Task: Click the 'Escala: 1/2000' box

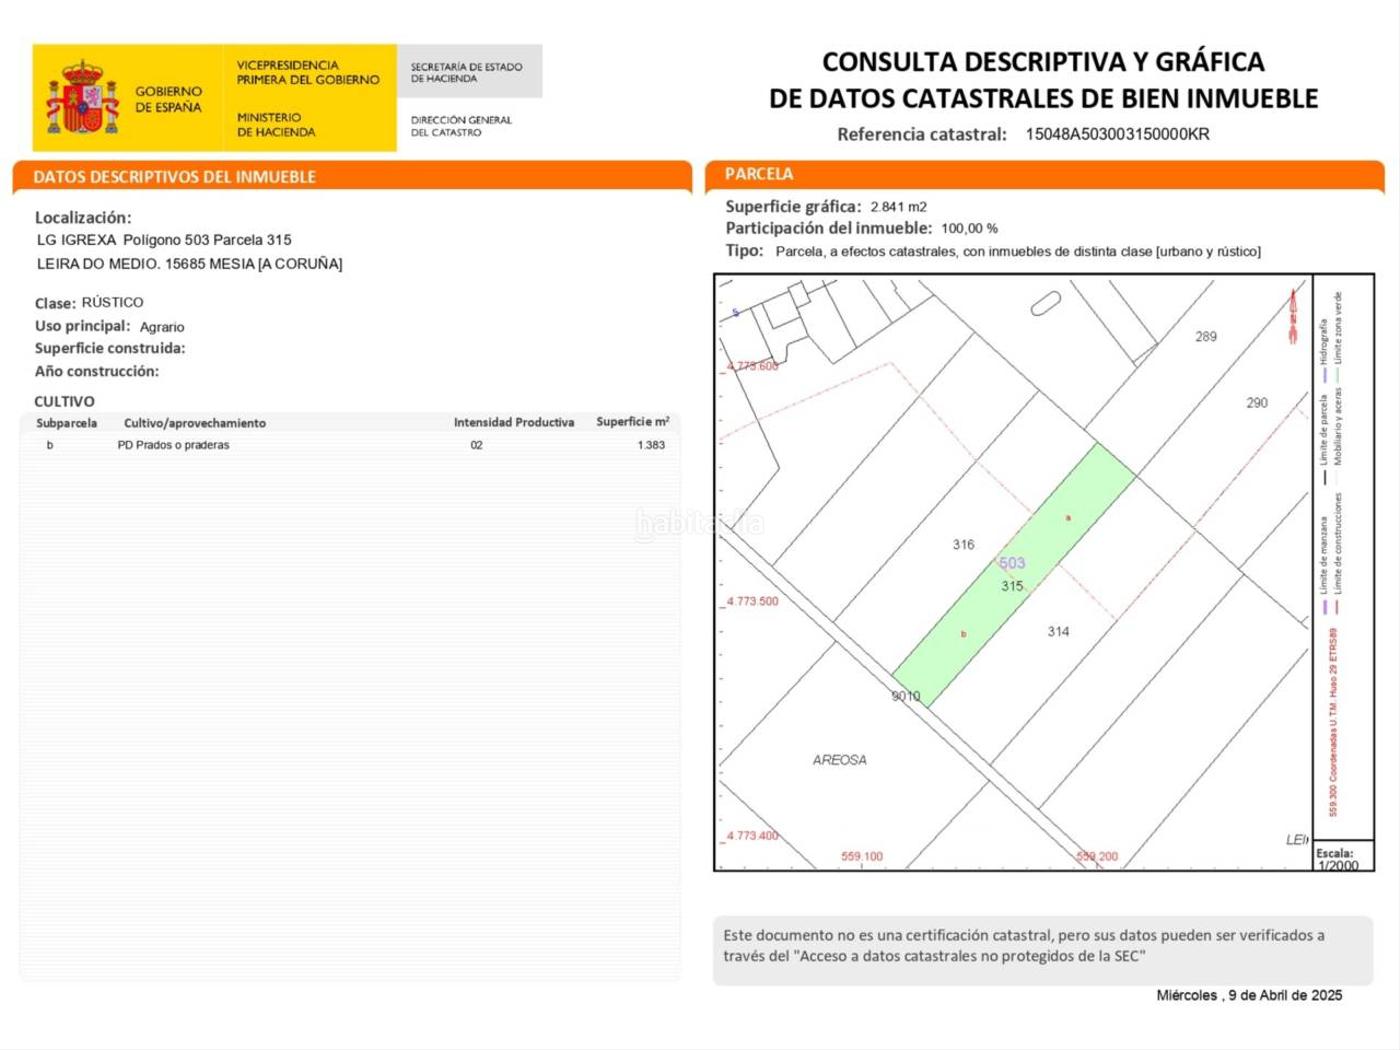Action: [x=1343, y=857]
